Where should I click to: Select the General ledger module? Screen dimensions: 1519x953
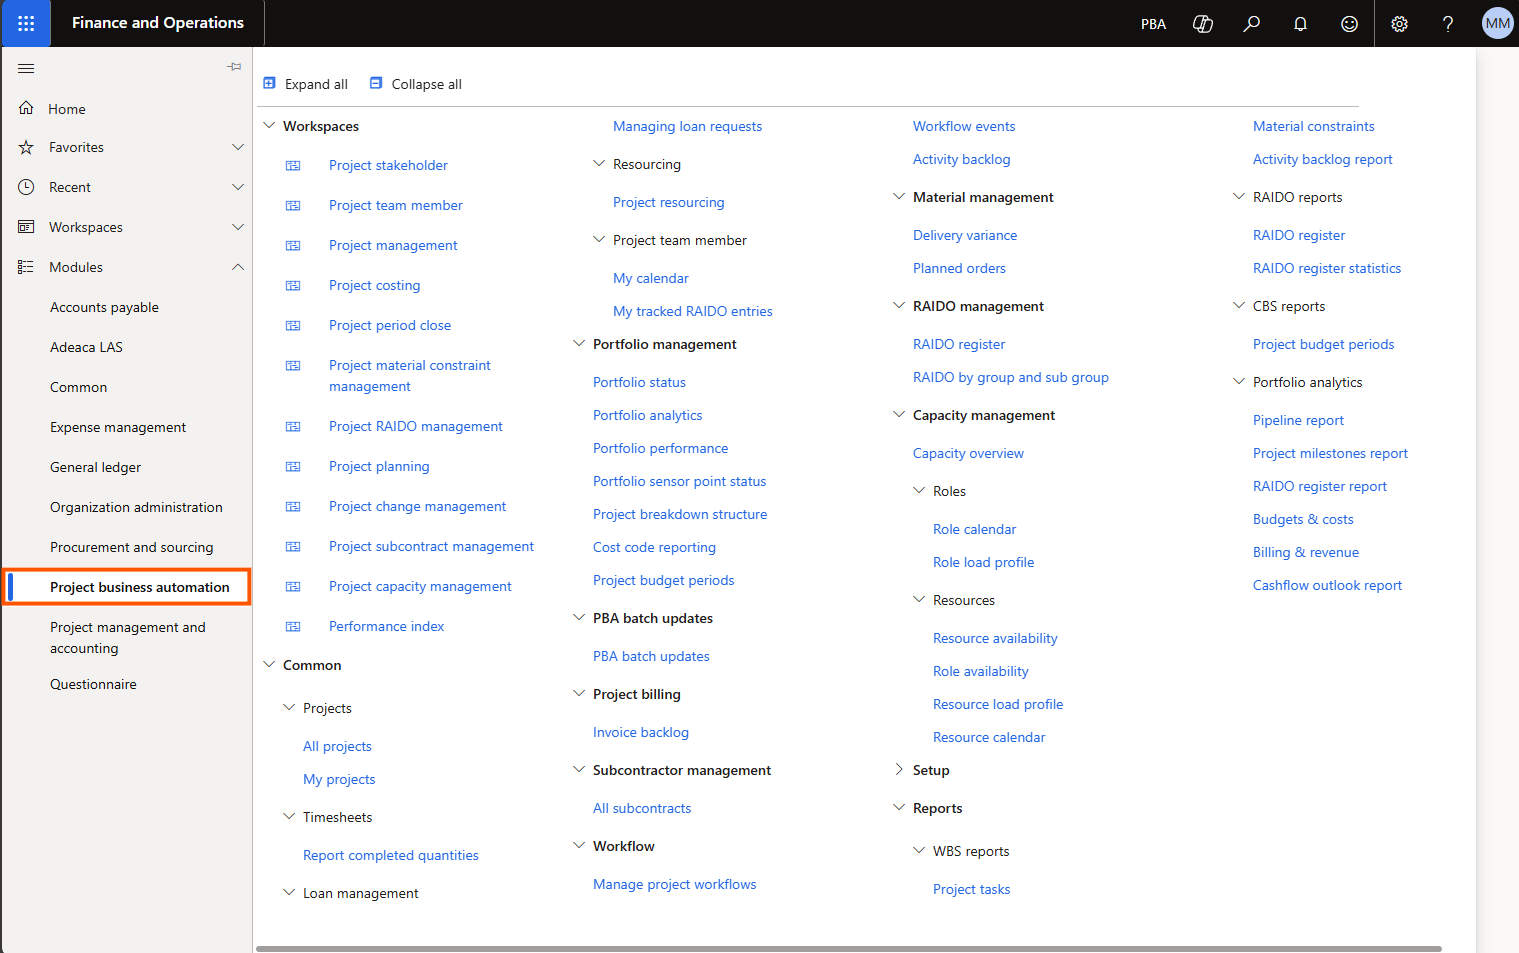point(95,467)
